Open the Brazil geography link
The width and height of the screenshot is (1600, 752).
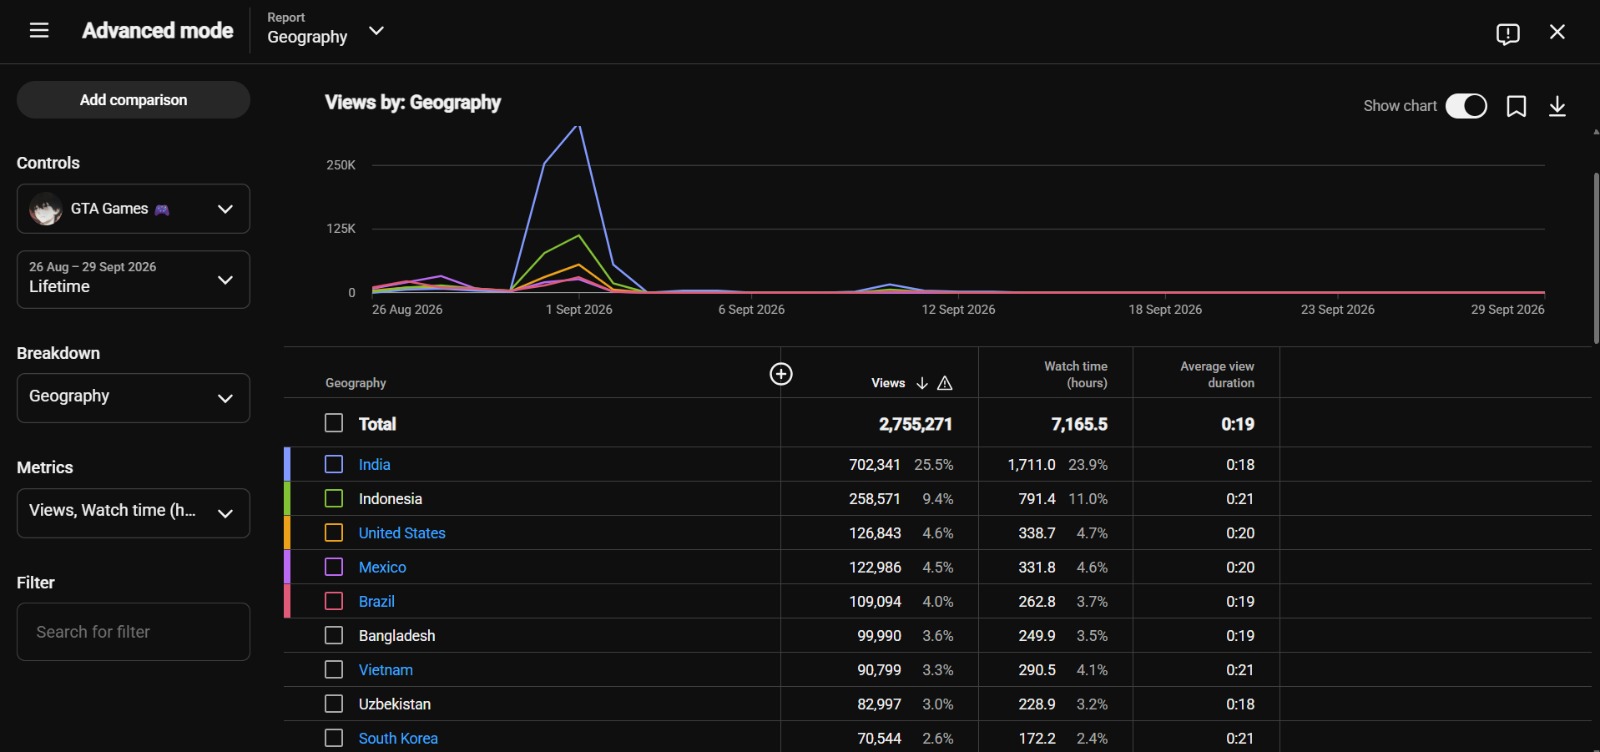(x=377, y=601)
